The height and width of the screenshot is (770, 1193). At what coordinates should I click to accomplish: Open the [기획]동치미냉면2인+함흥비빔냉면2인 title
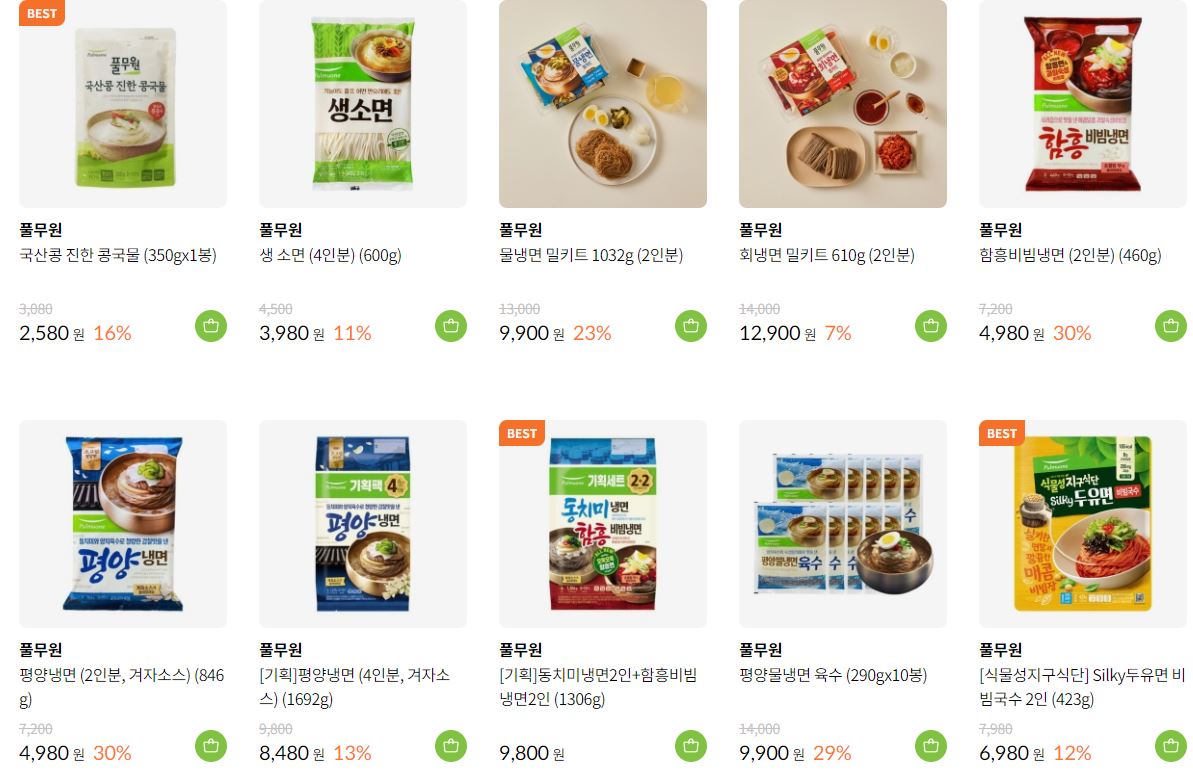point(598,687)
